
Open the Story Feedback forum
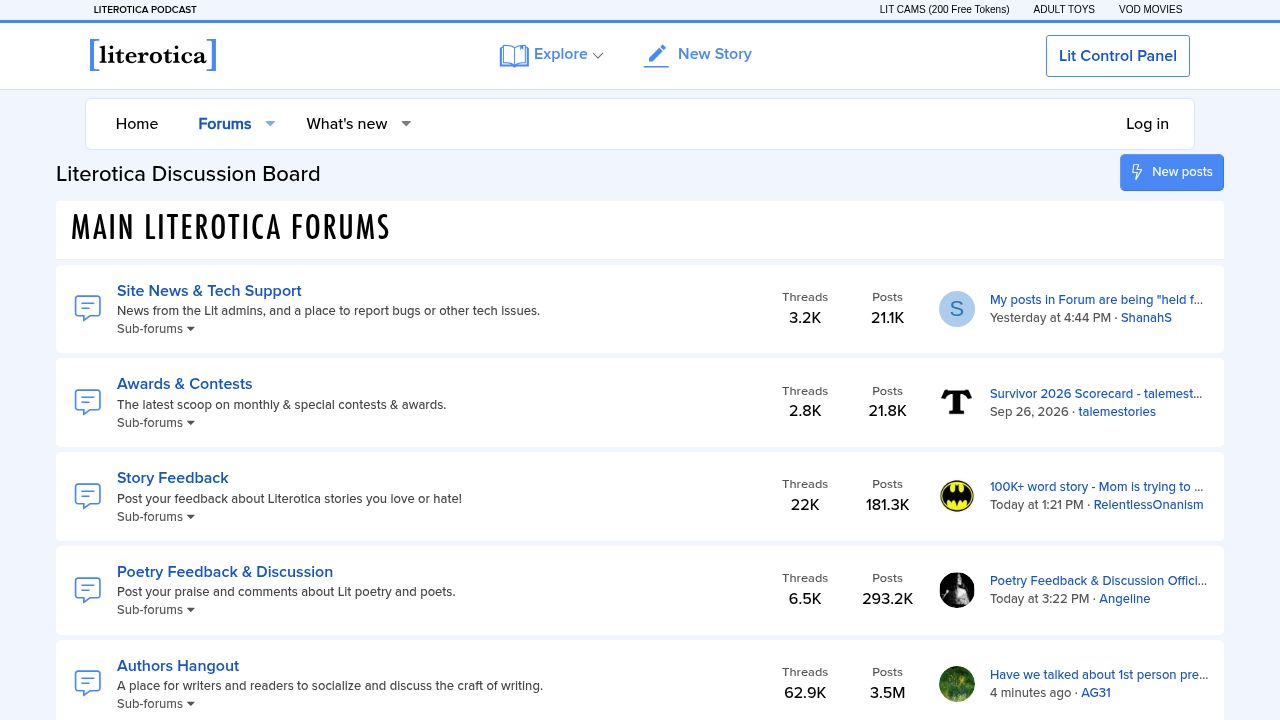click(x=173, y=478)
